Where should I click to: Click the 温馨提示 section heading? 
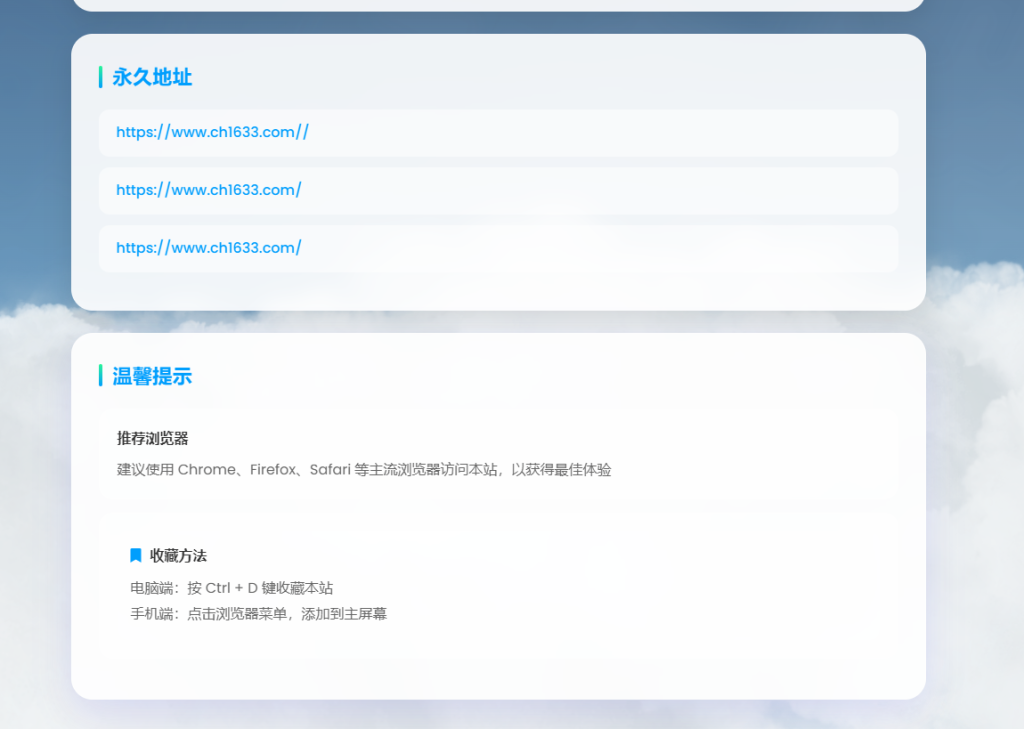[152, 376]
